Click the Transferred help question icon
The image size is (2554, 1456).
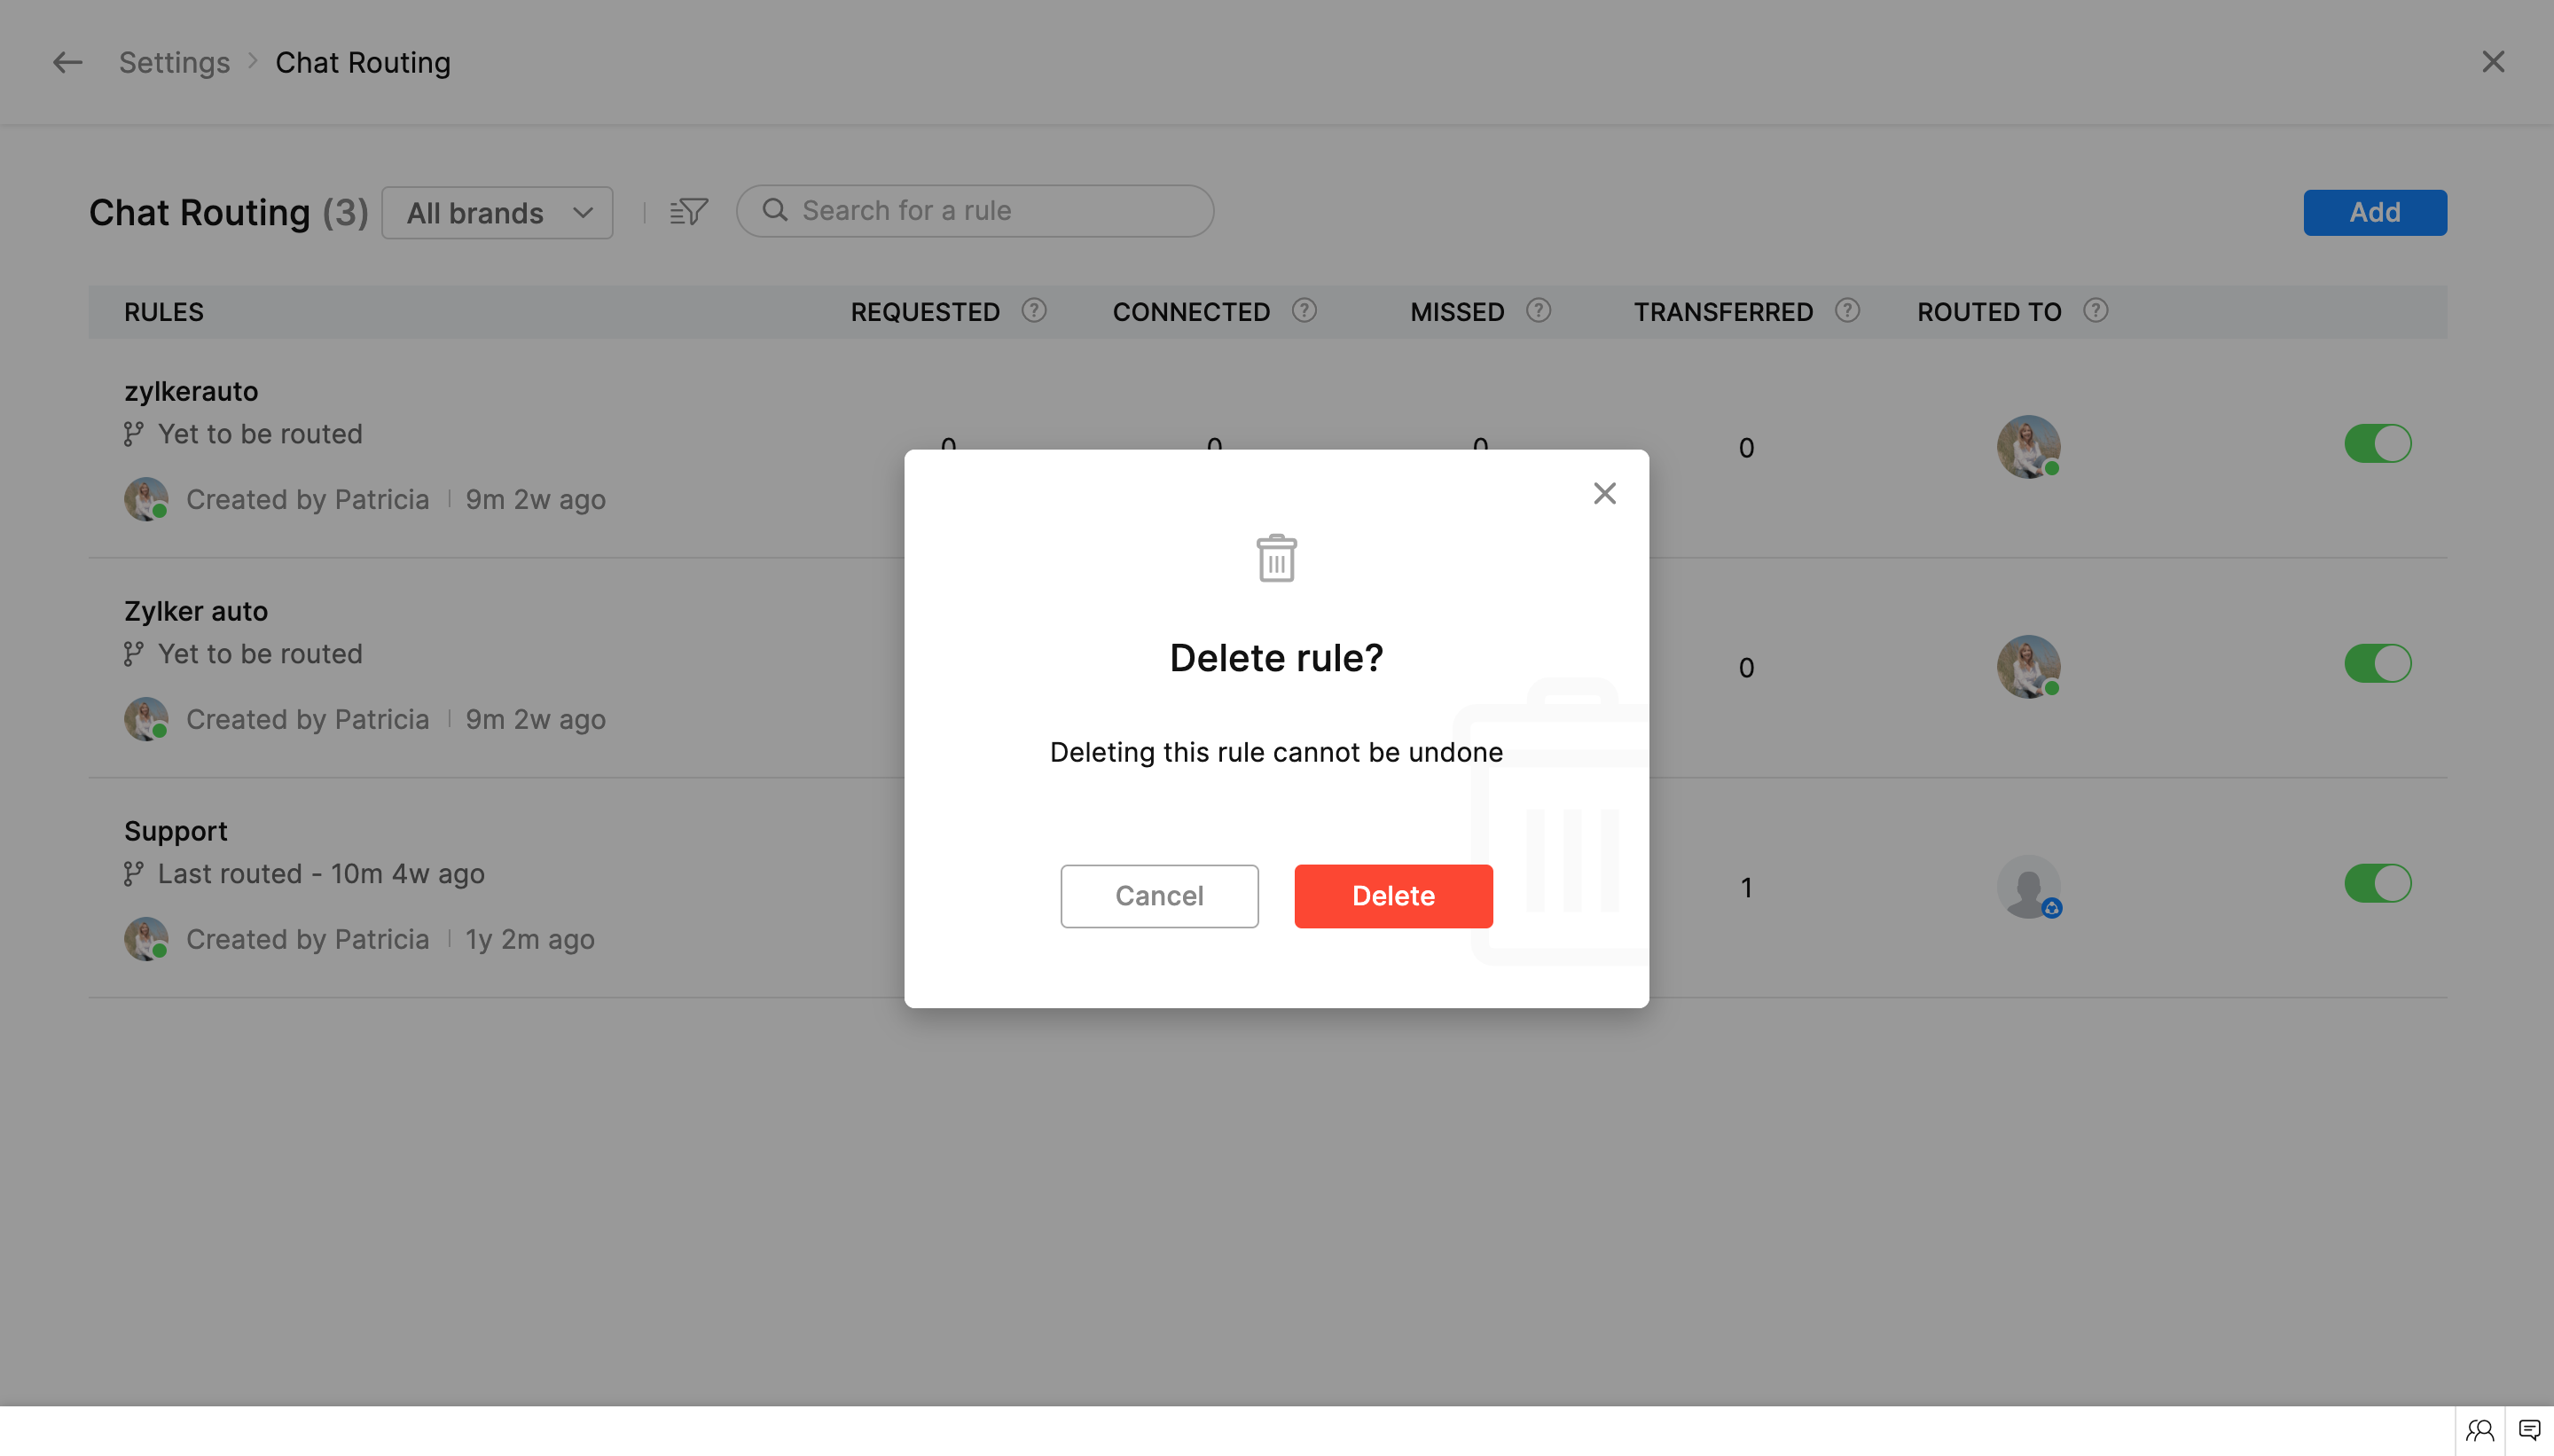1847,311
